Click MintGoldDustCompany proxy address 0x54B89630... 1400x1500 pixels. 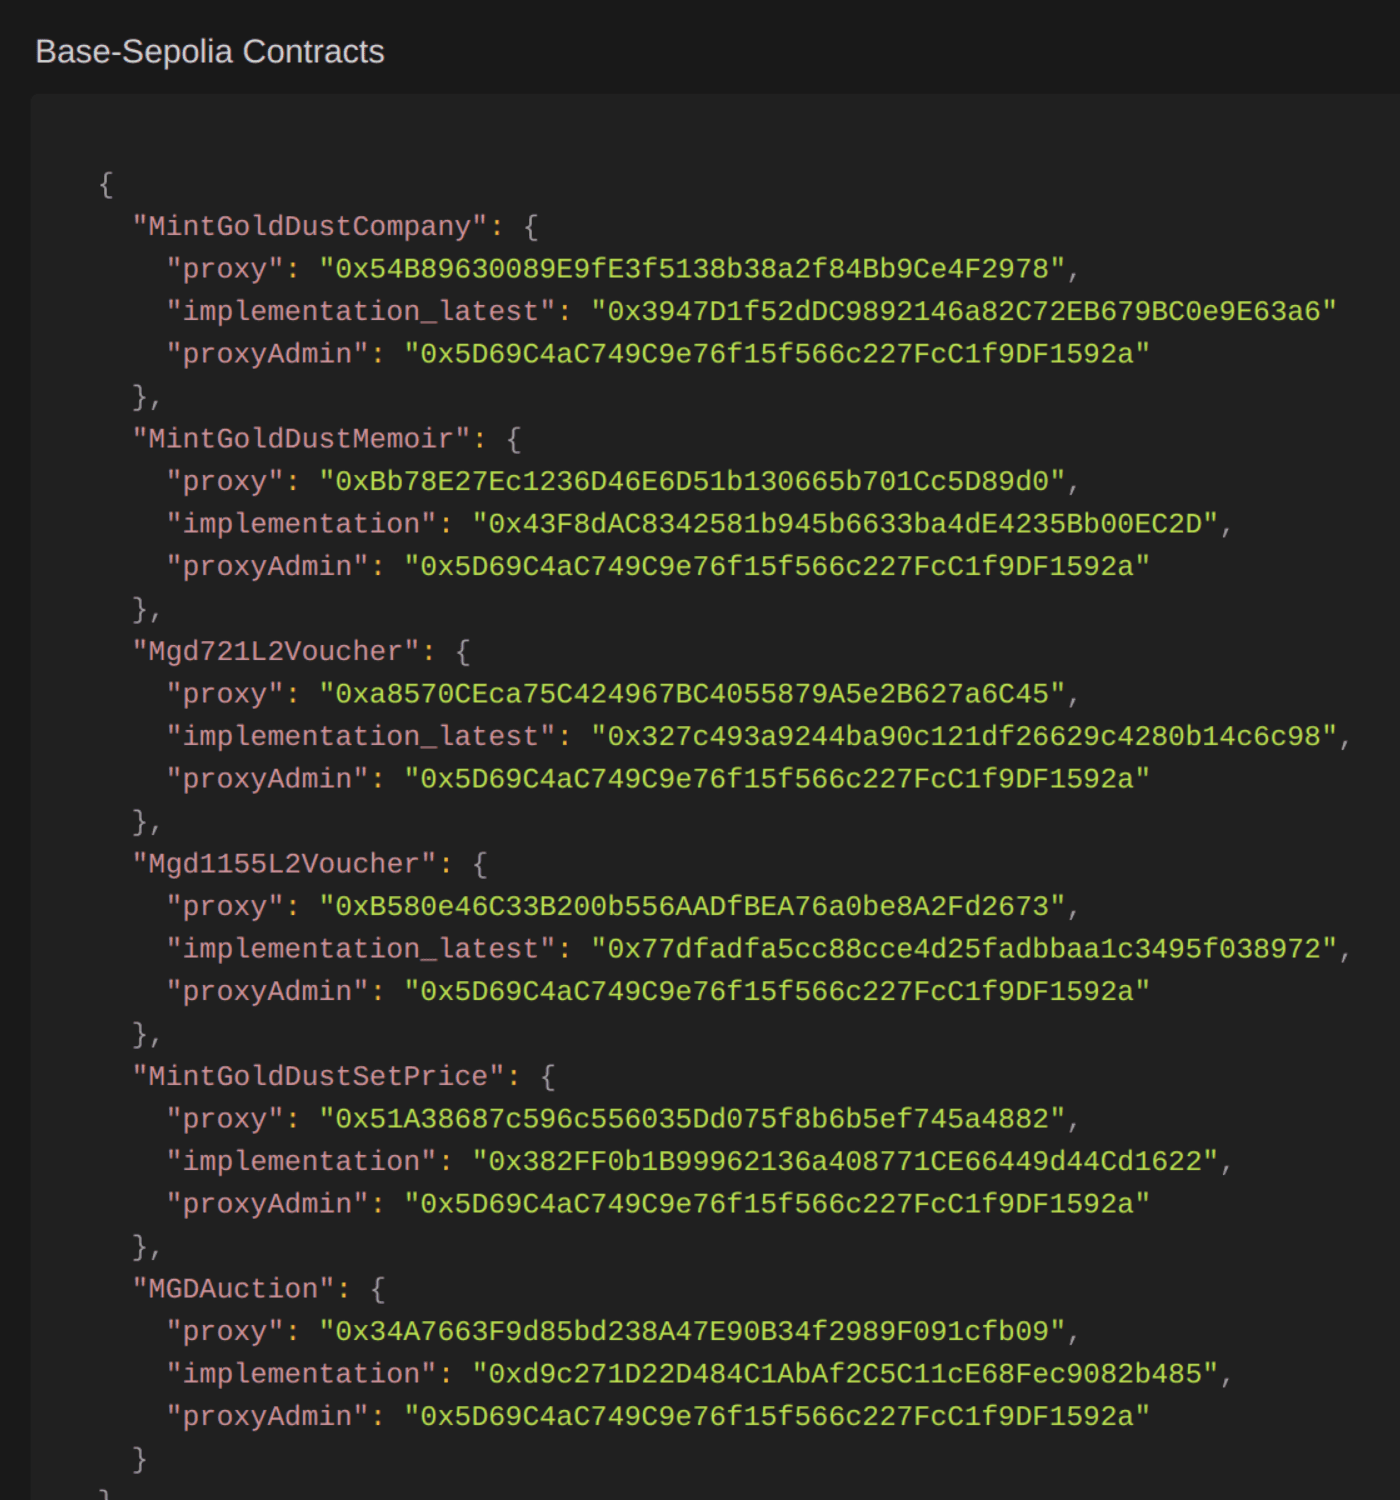(x=692, y=269)
